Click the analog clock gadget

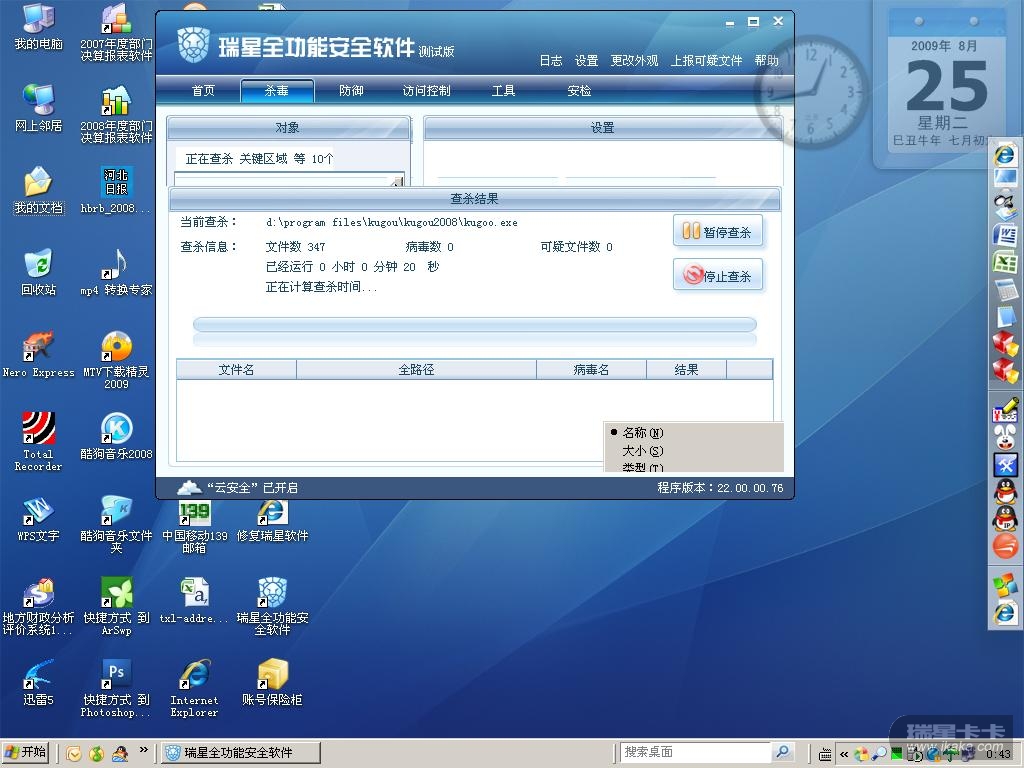(x=812, y=91)
